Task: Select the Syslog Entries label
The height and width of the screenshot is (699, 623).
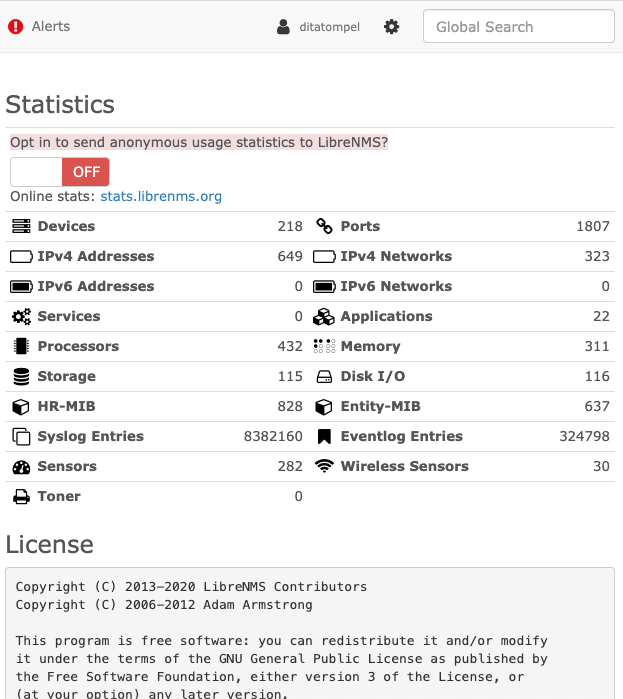Action: [90, 436]
